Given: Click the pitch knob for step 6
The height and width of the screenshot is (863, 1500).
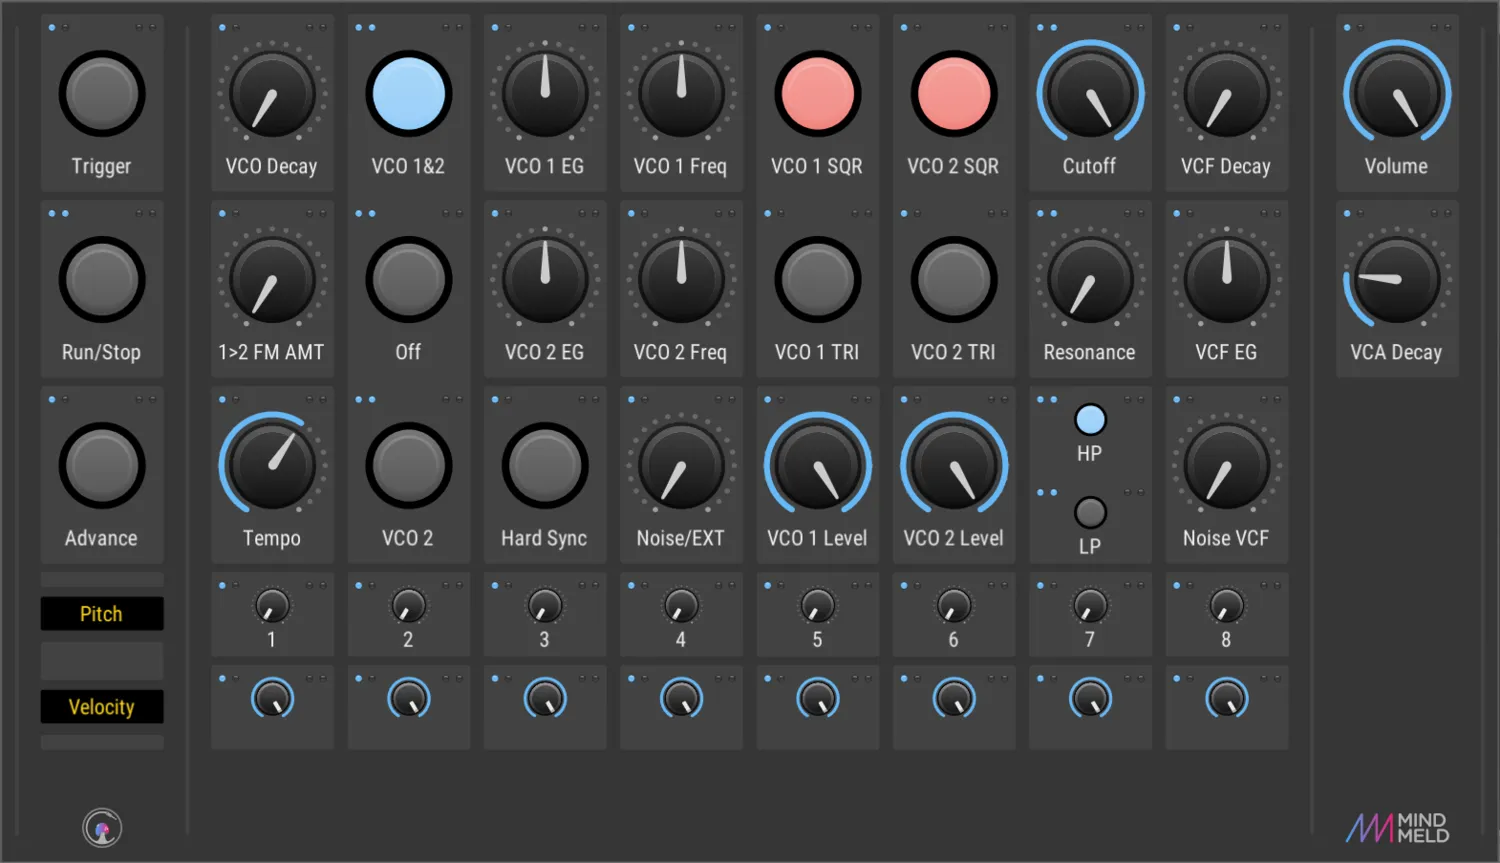Looking at the screenshot, I should pos(954,605).
